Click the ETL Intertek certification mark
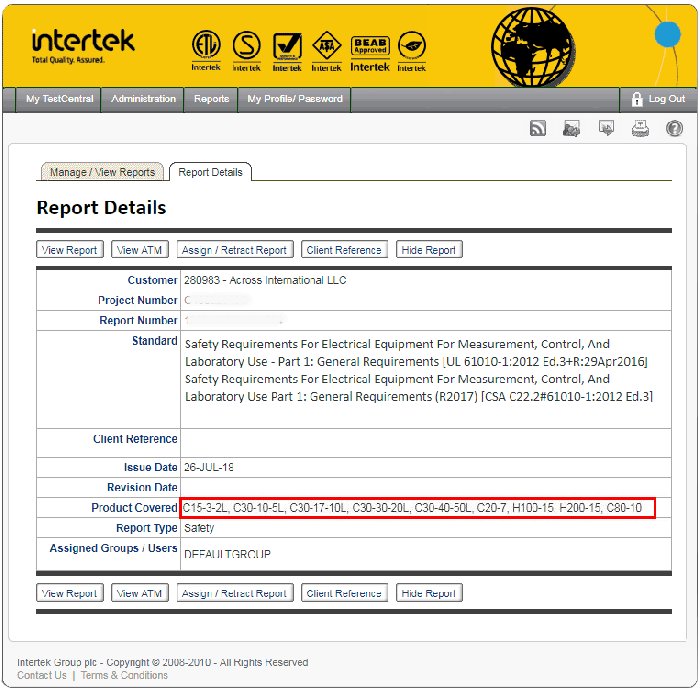The width and height of the screenshot is (700, 693). click(x=206, y=50)
